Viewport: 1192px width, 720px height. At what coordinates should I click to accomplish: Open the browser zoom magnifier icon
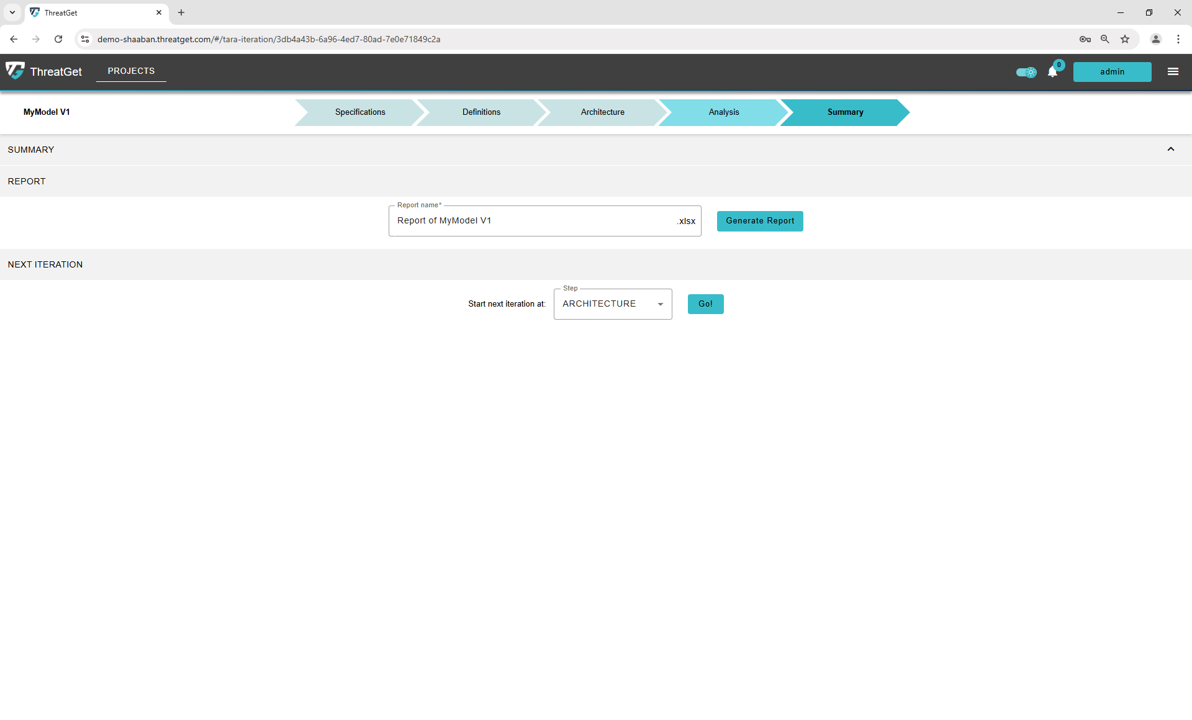(x=1105, y=39)
